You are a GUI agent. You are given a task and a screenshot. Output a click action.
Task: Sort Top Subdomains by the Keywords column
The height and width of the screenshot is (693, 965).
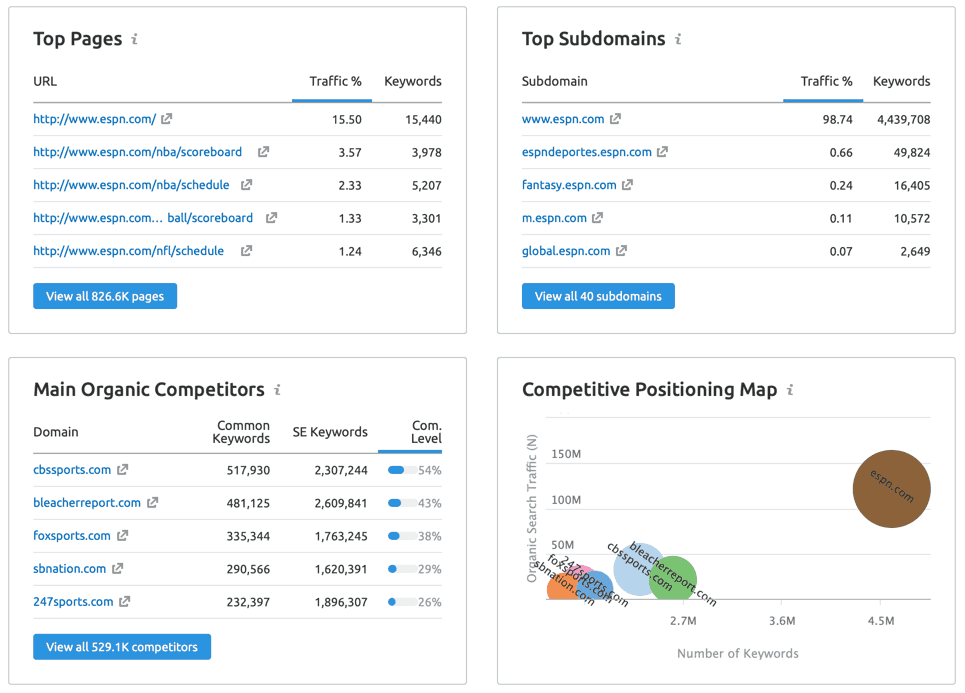pyautogui.click(x=900, y=81)
